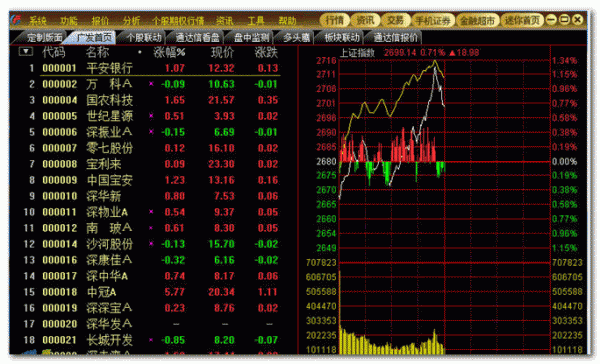Click stock code 000001

(59, 68)
